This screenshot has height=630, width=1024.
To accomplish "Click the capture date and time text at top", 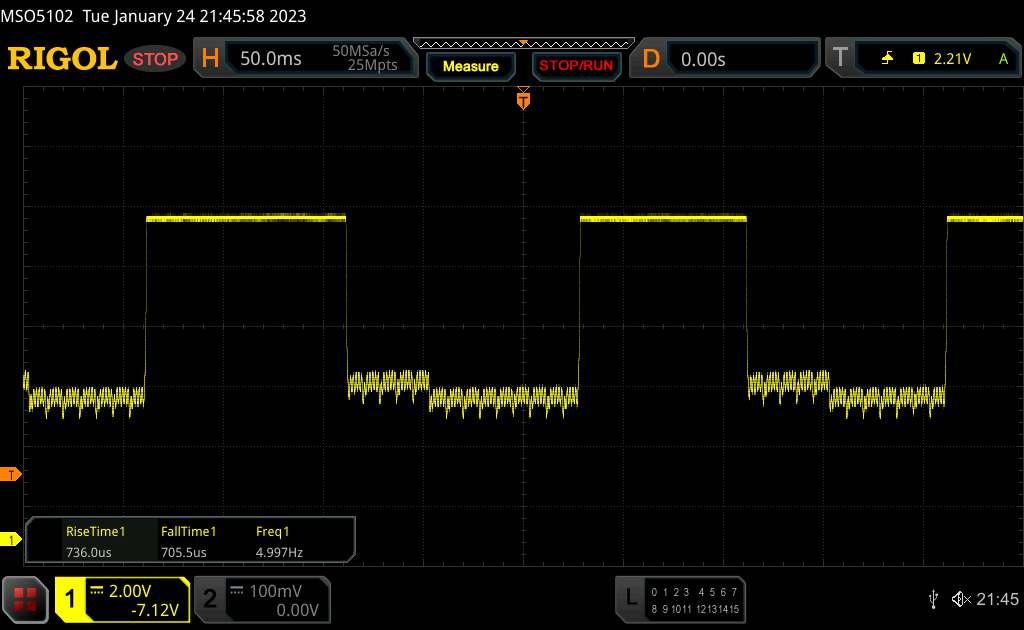I will tap(194, 16).
